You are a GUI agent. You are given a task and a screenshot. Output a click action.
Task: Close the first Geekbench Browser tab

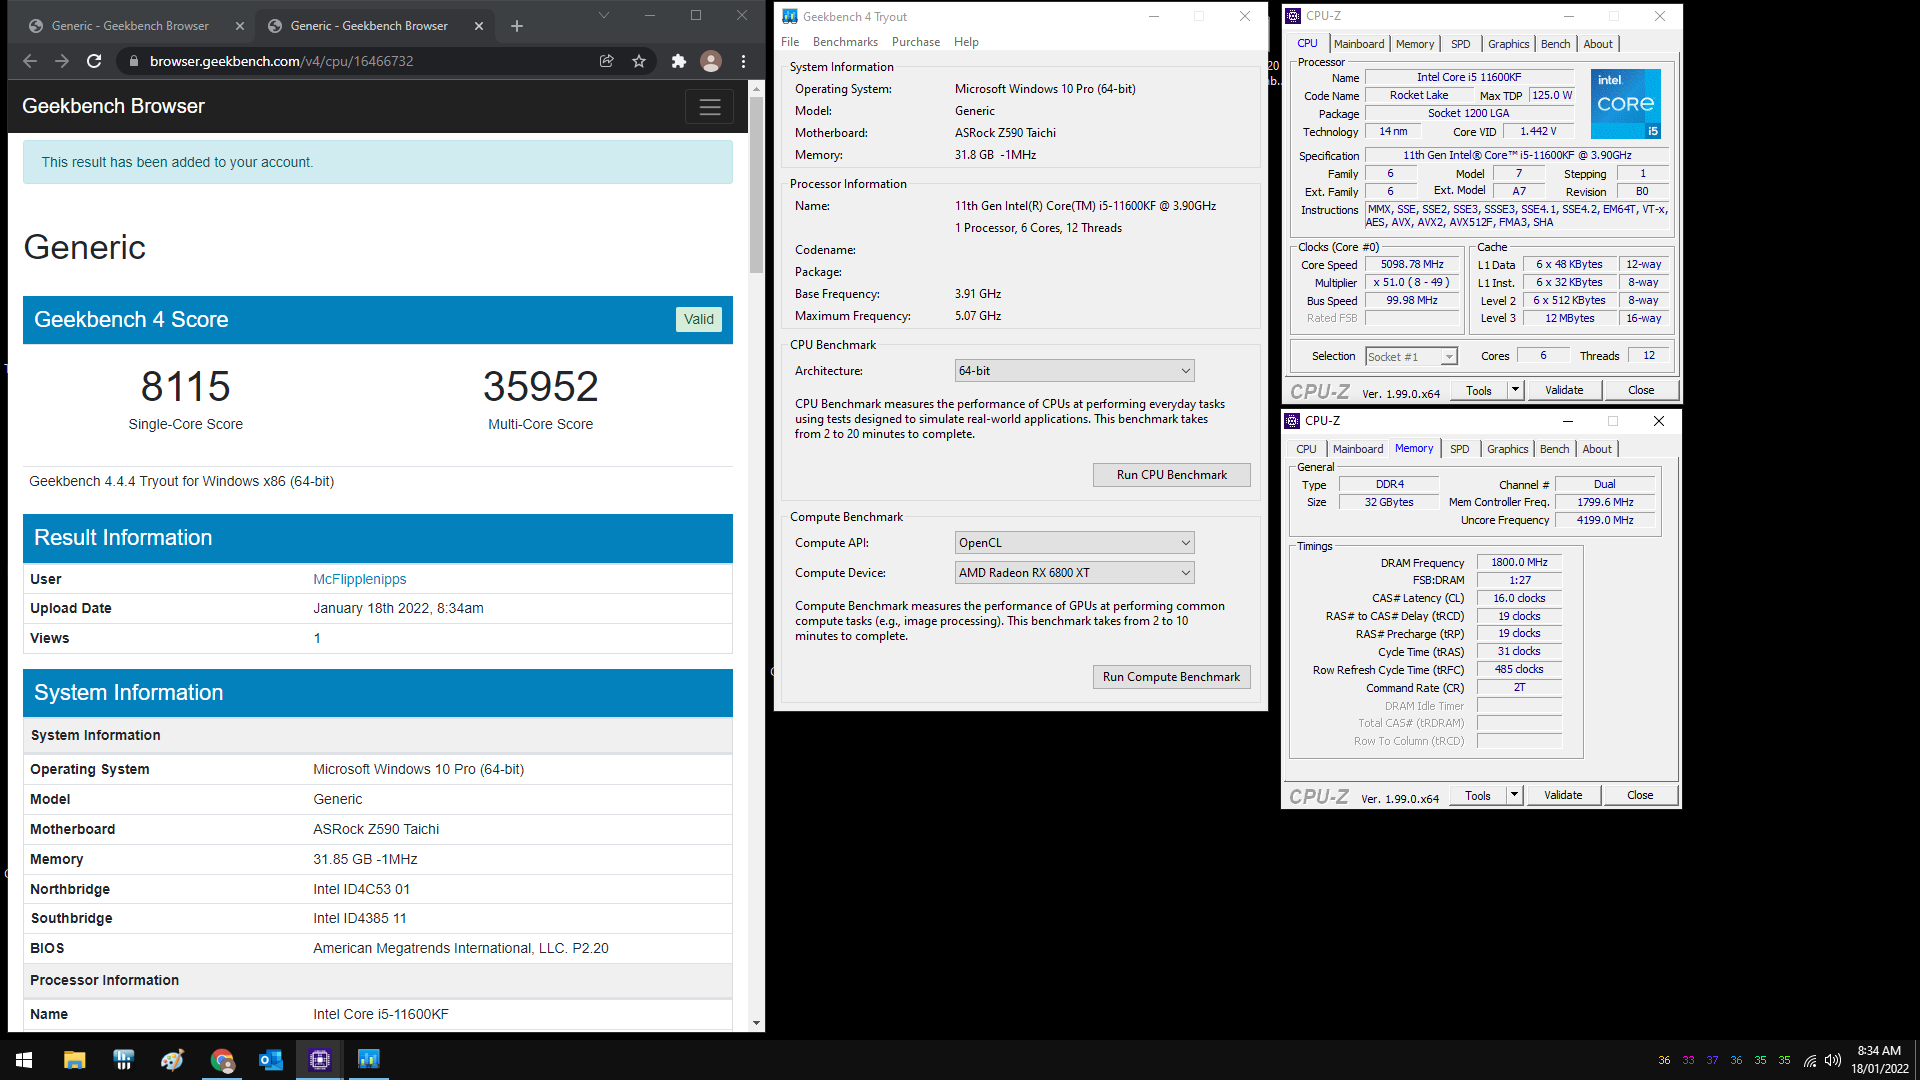tap(240, 26)
